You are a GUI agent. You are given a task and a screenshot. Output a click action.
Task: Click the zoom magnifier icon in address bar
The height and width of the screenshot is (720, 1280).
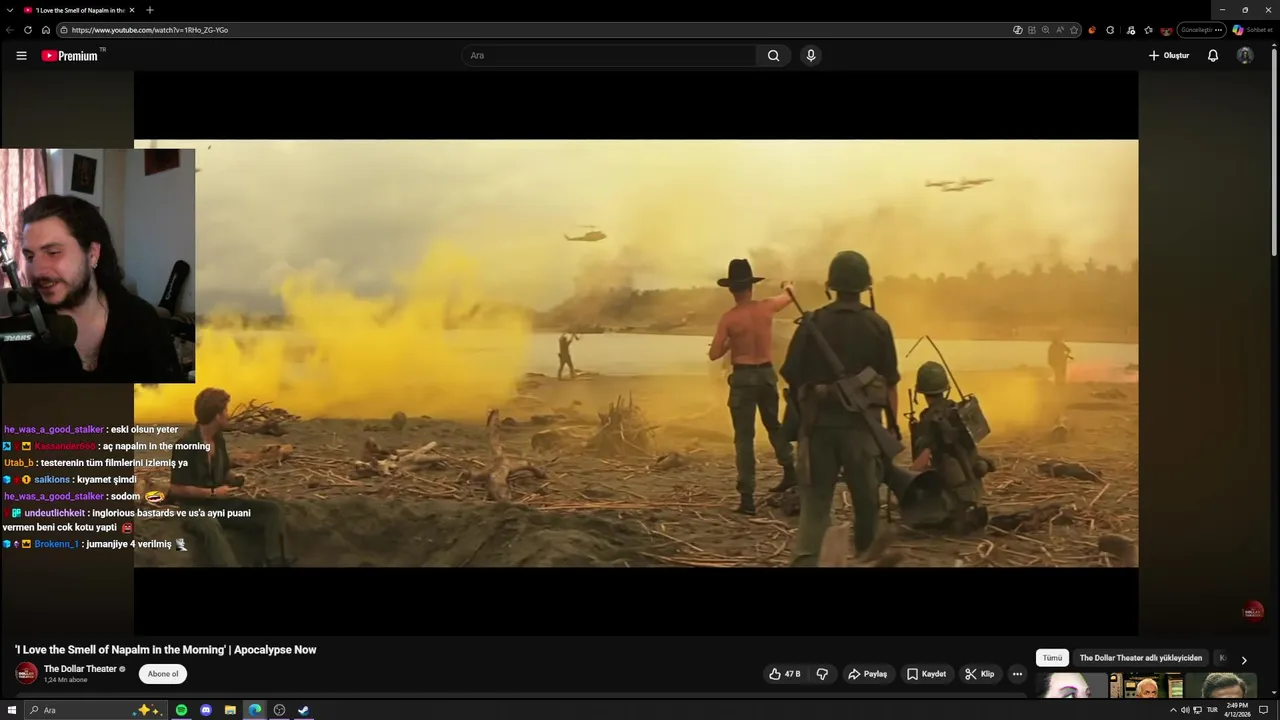1046,30
